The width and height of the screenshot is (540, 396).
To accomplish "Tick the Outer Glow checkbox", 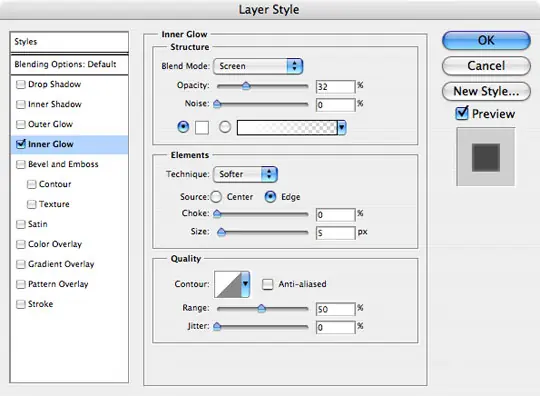I will pos(21,124).
